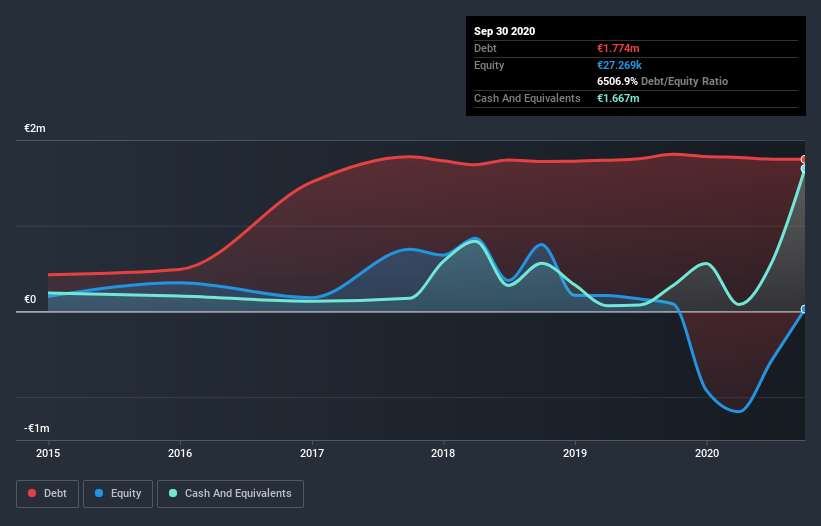Click the €27.269k Equity value in tooltip
Screen dimensions: 821x526
[619, 65]
